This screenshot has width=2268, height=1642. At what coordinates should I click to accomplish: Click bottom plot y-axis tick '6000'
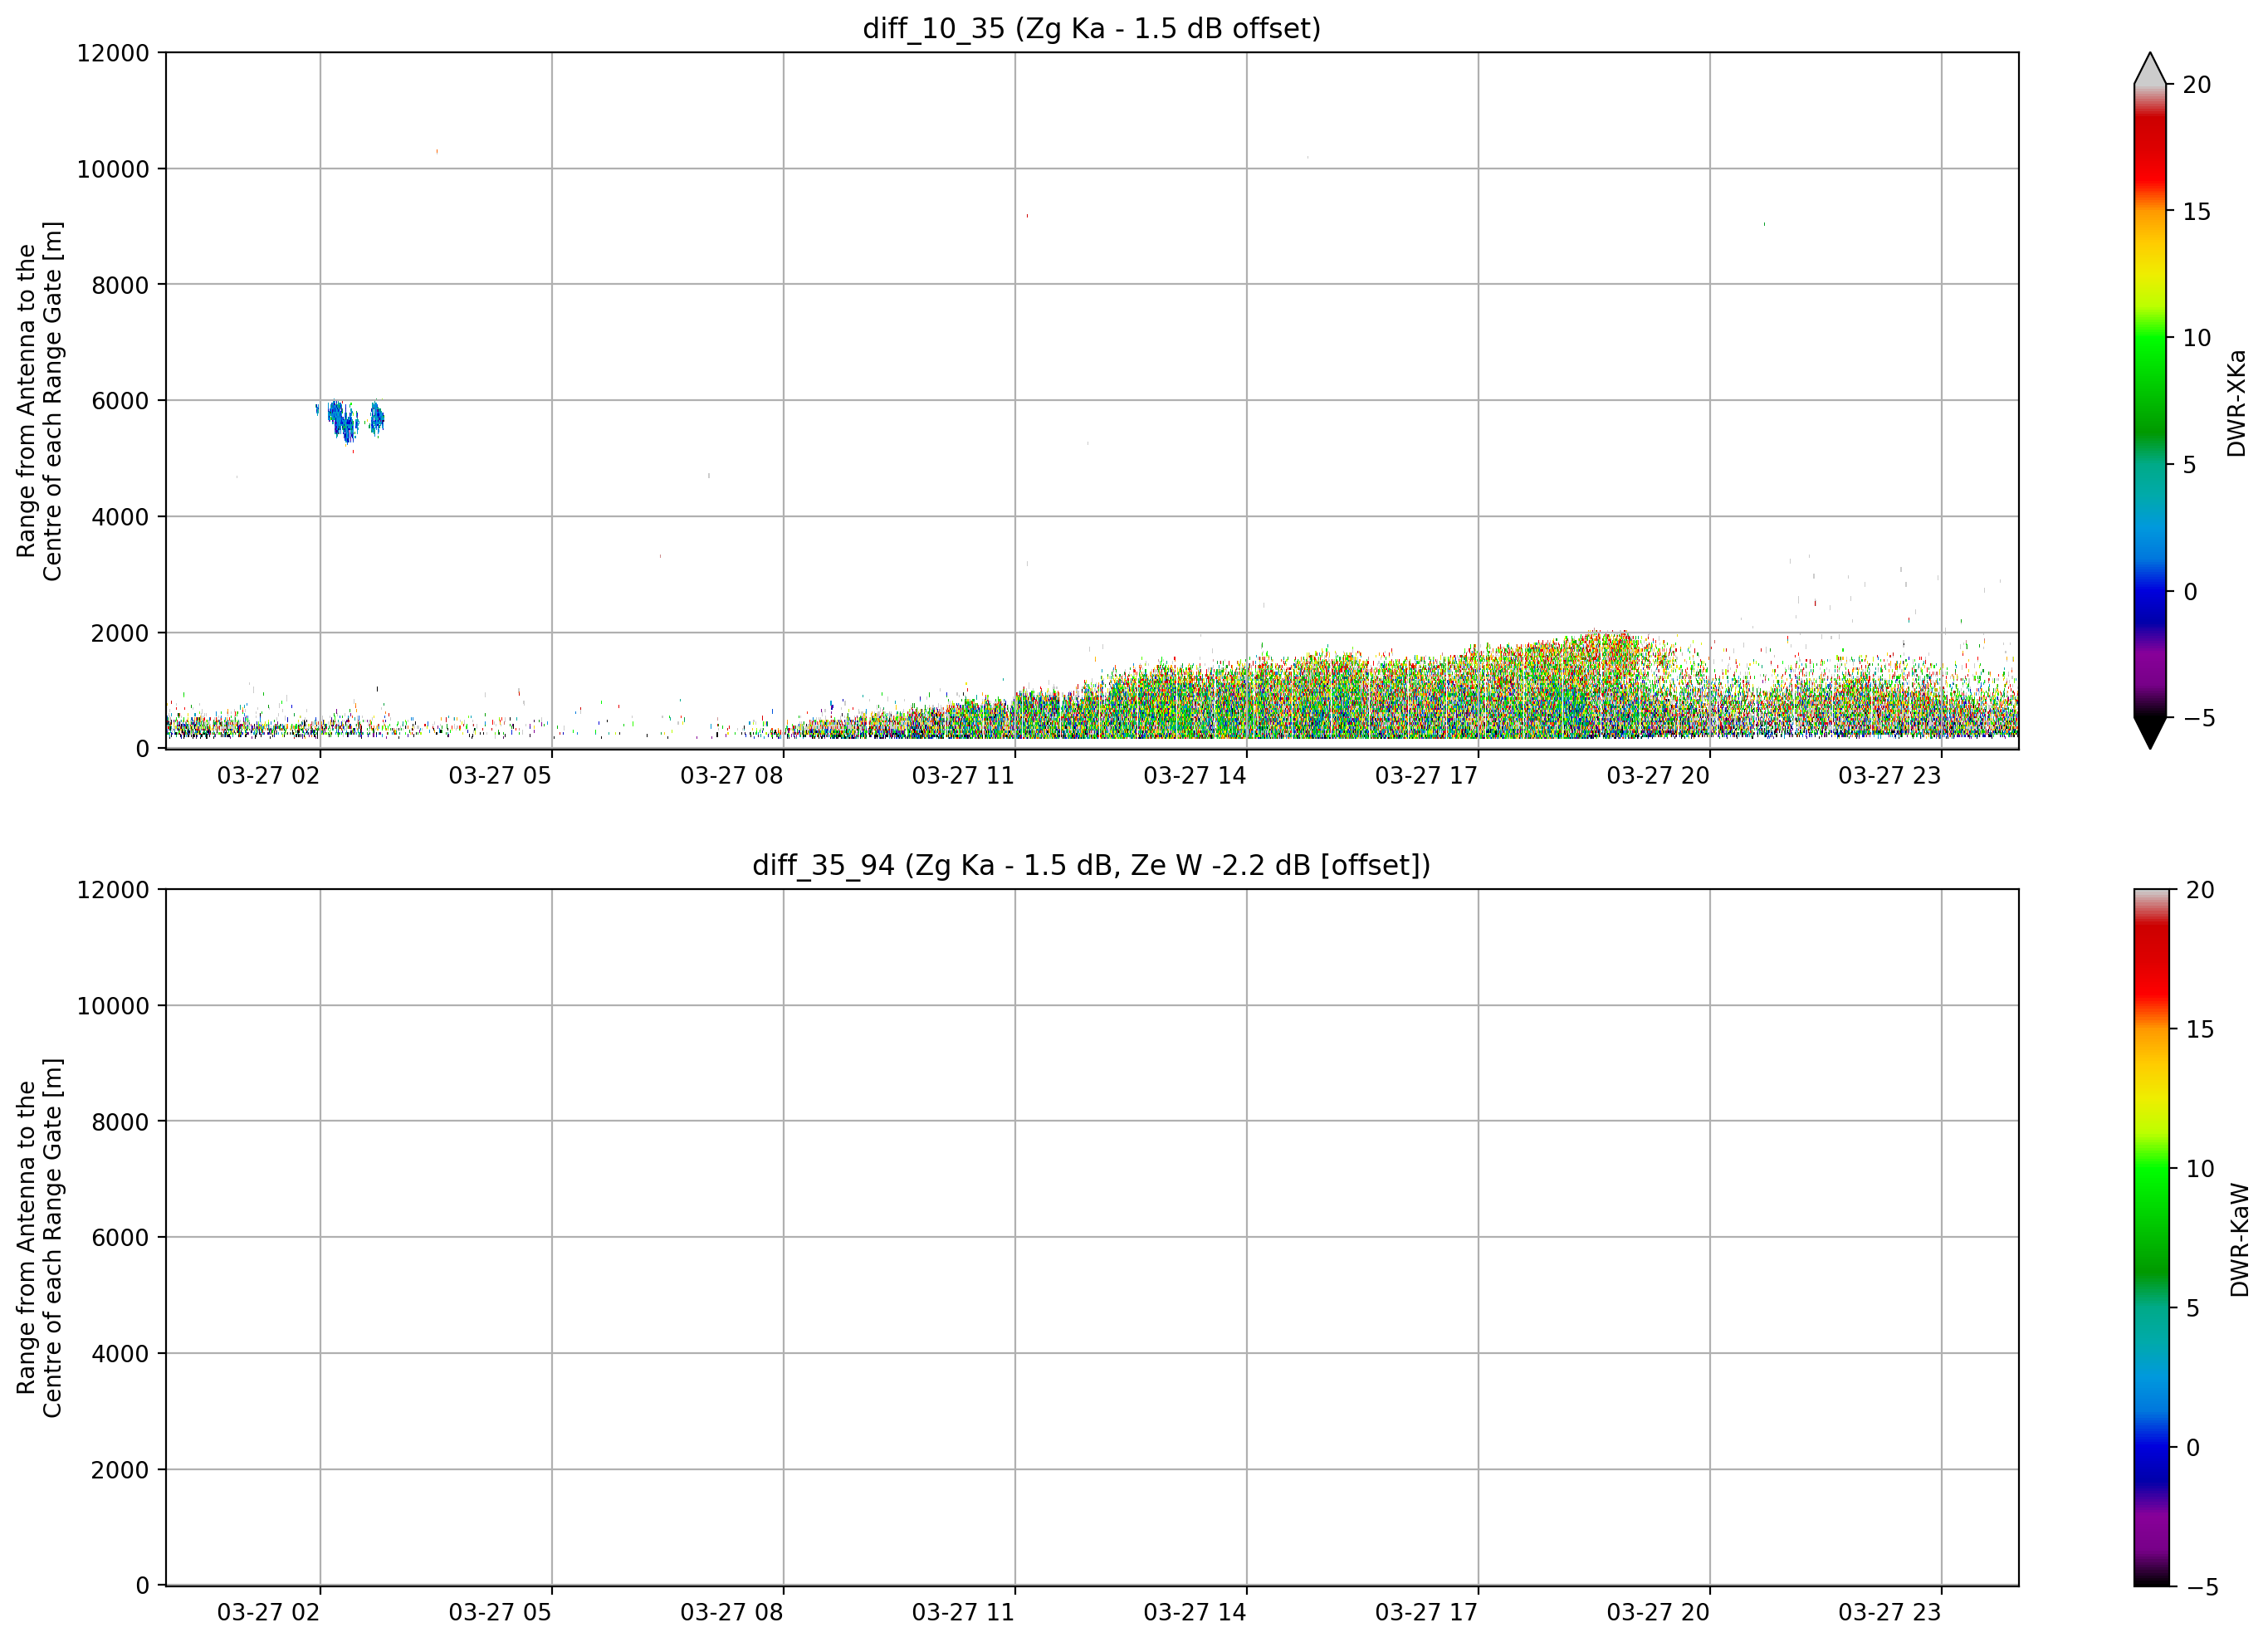click(x=120, y=1238)
